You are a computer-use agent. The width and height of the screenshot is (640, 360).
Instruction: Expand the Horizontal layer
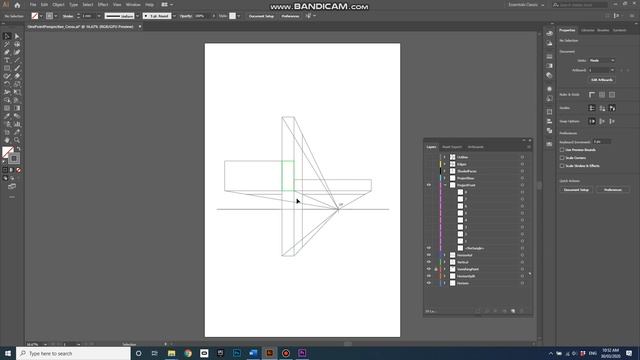(x=445, y=255)
